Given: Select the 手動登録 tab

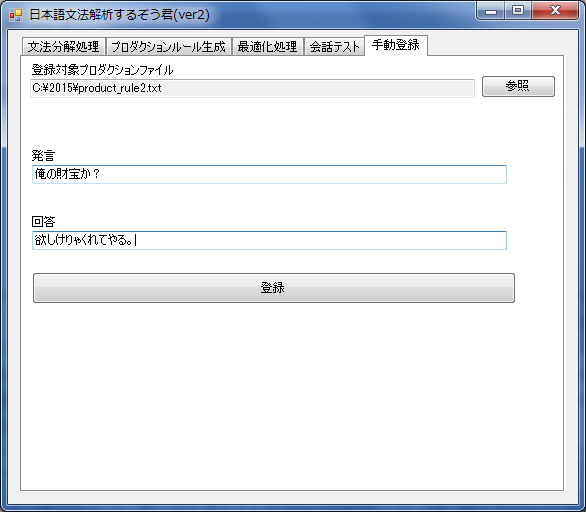Looking at the screenshot, I should [396, 45].
